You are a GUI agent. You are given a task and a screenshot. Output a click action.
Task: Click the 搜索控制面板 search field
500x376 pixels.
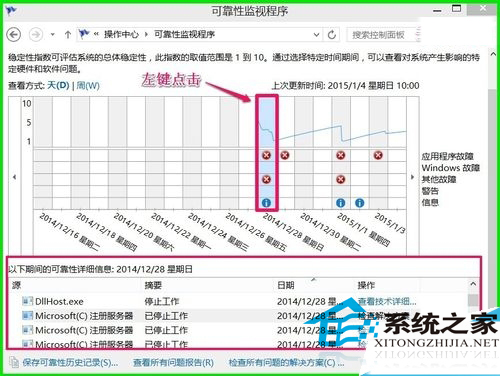pyautogui.click(x=383, y=35)
